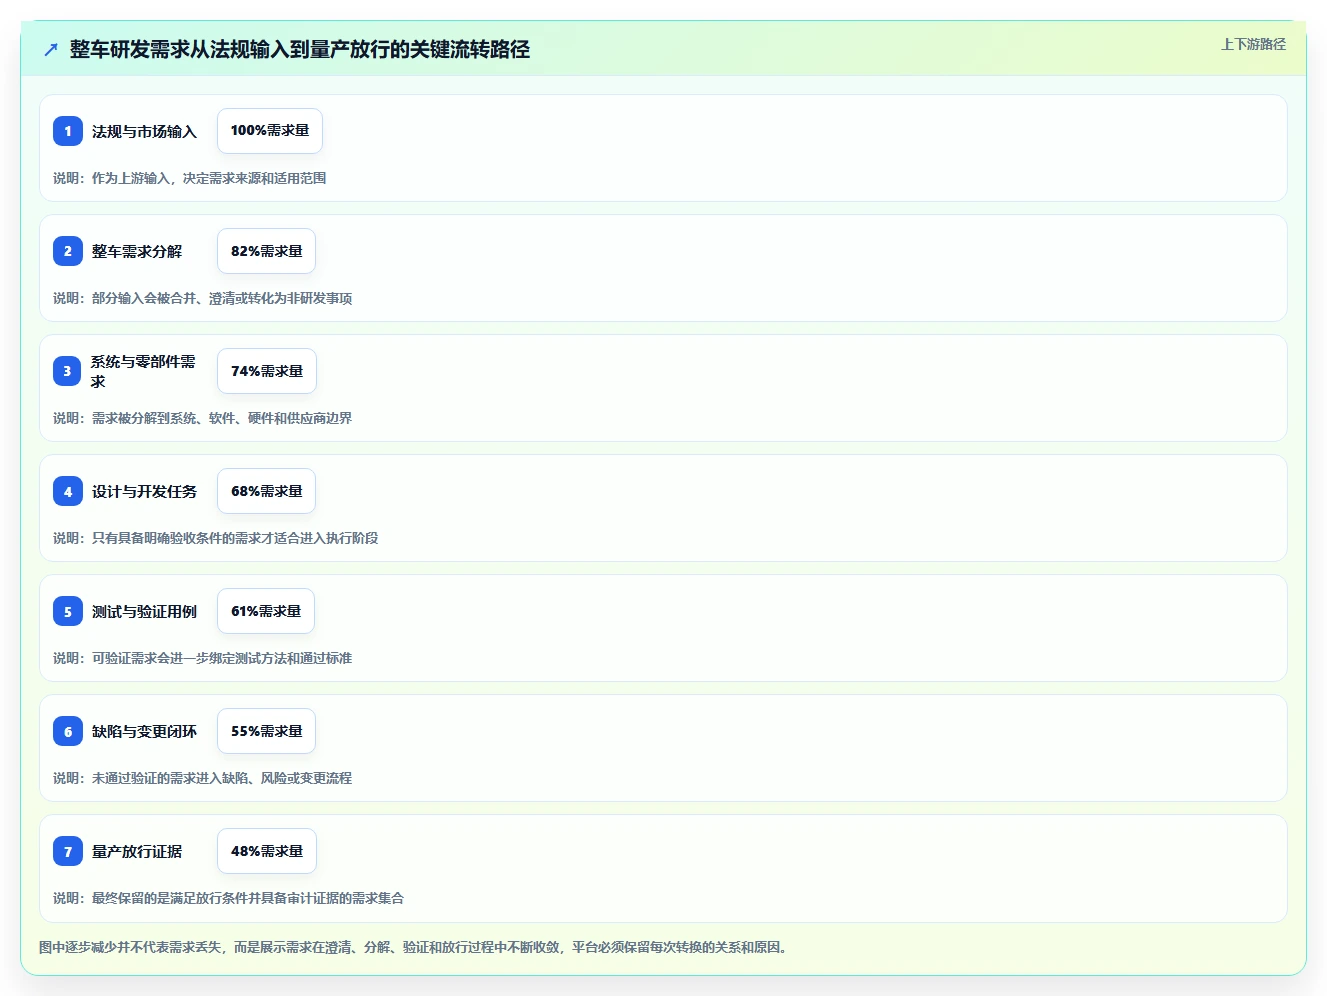Click description 作为上游输入，决定需求来源和适用范围
Viewport: 1327px width, 996px height.
click(x=209, y=178)
